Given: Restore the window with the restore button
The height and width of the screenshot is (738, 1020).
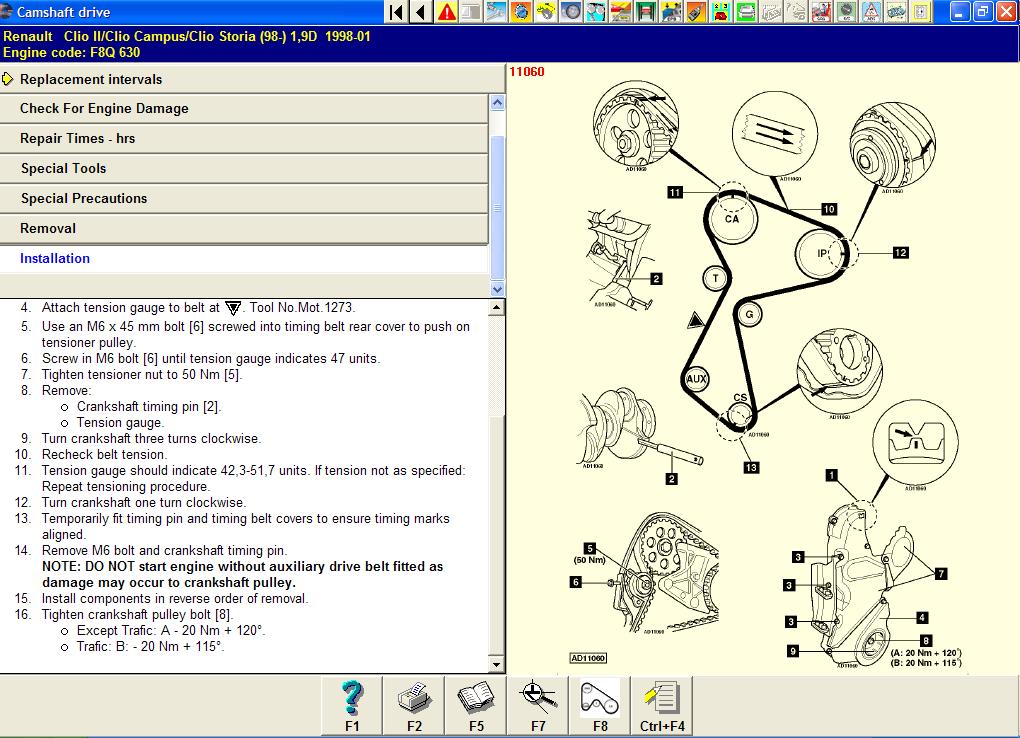Looking at the screenshot, I should [x=982, y=12].
